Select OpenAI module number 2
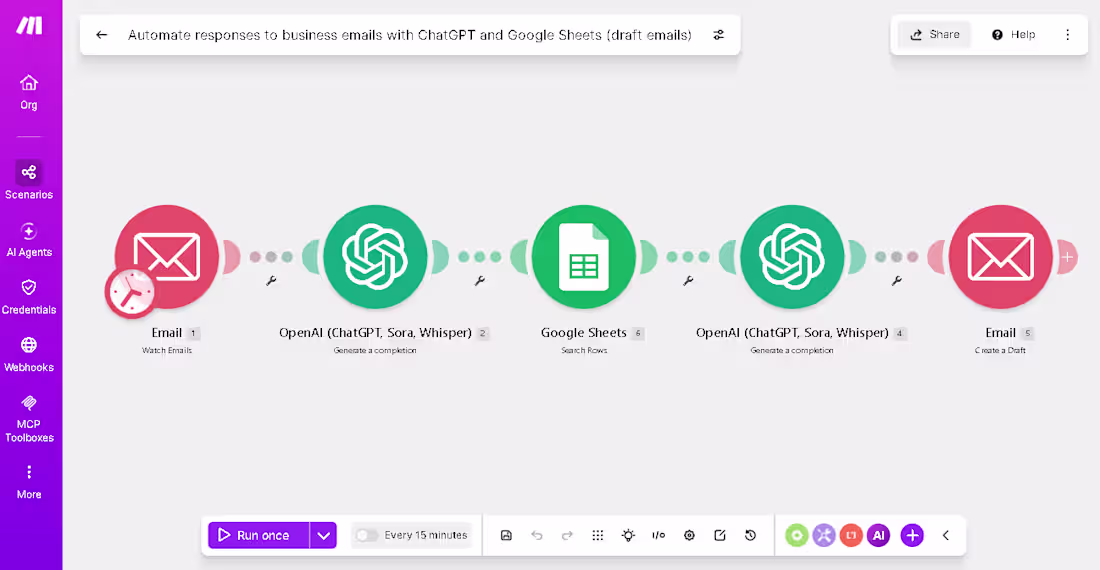 (375, 257)
